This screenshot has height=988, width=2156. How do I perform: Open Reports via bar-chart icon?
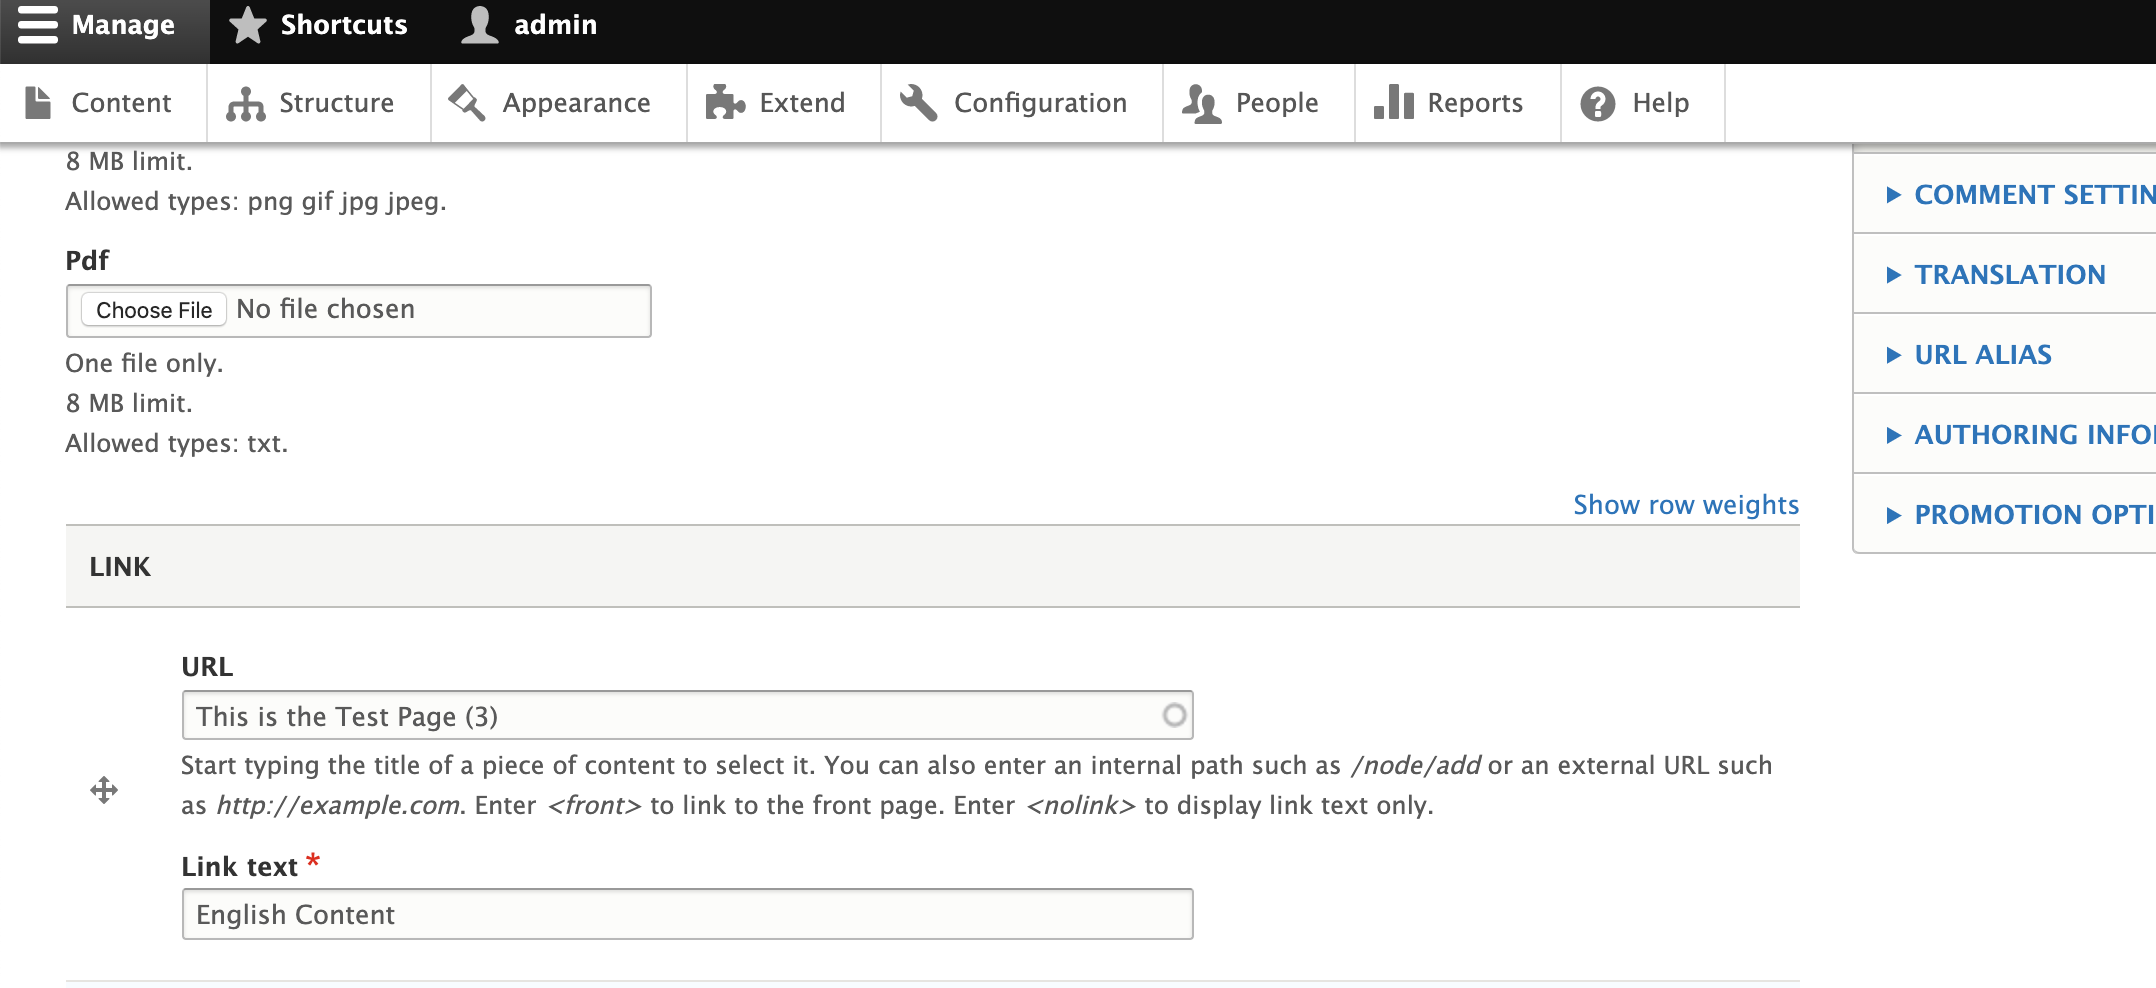(x=1393, y=103)
